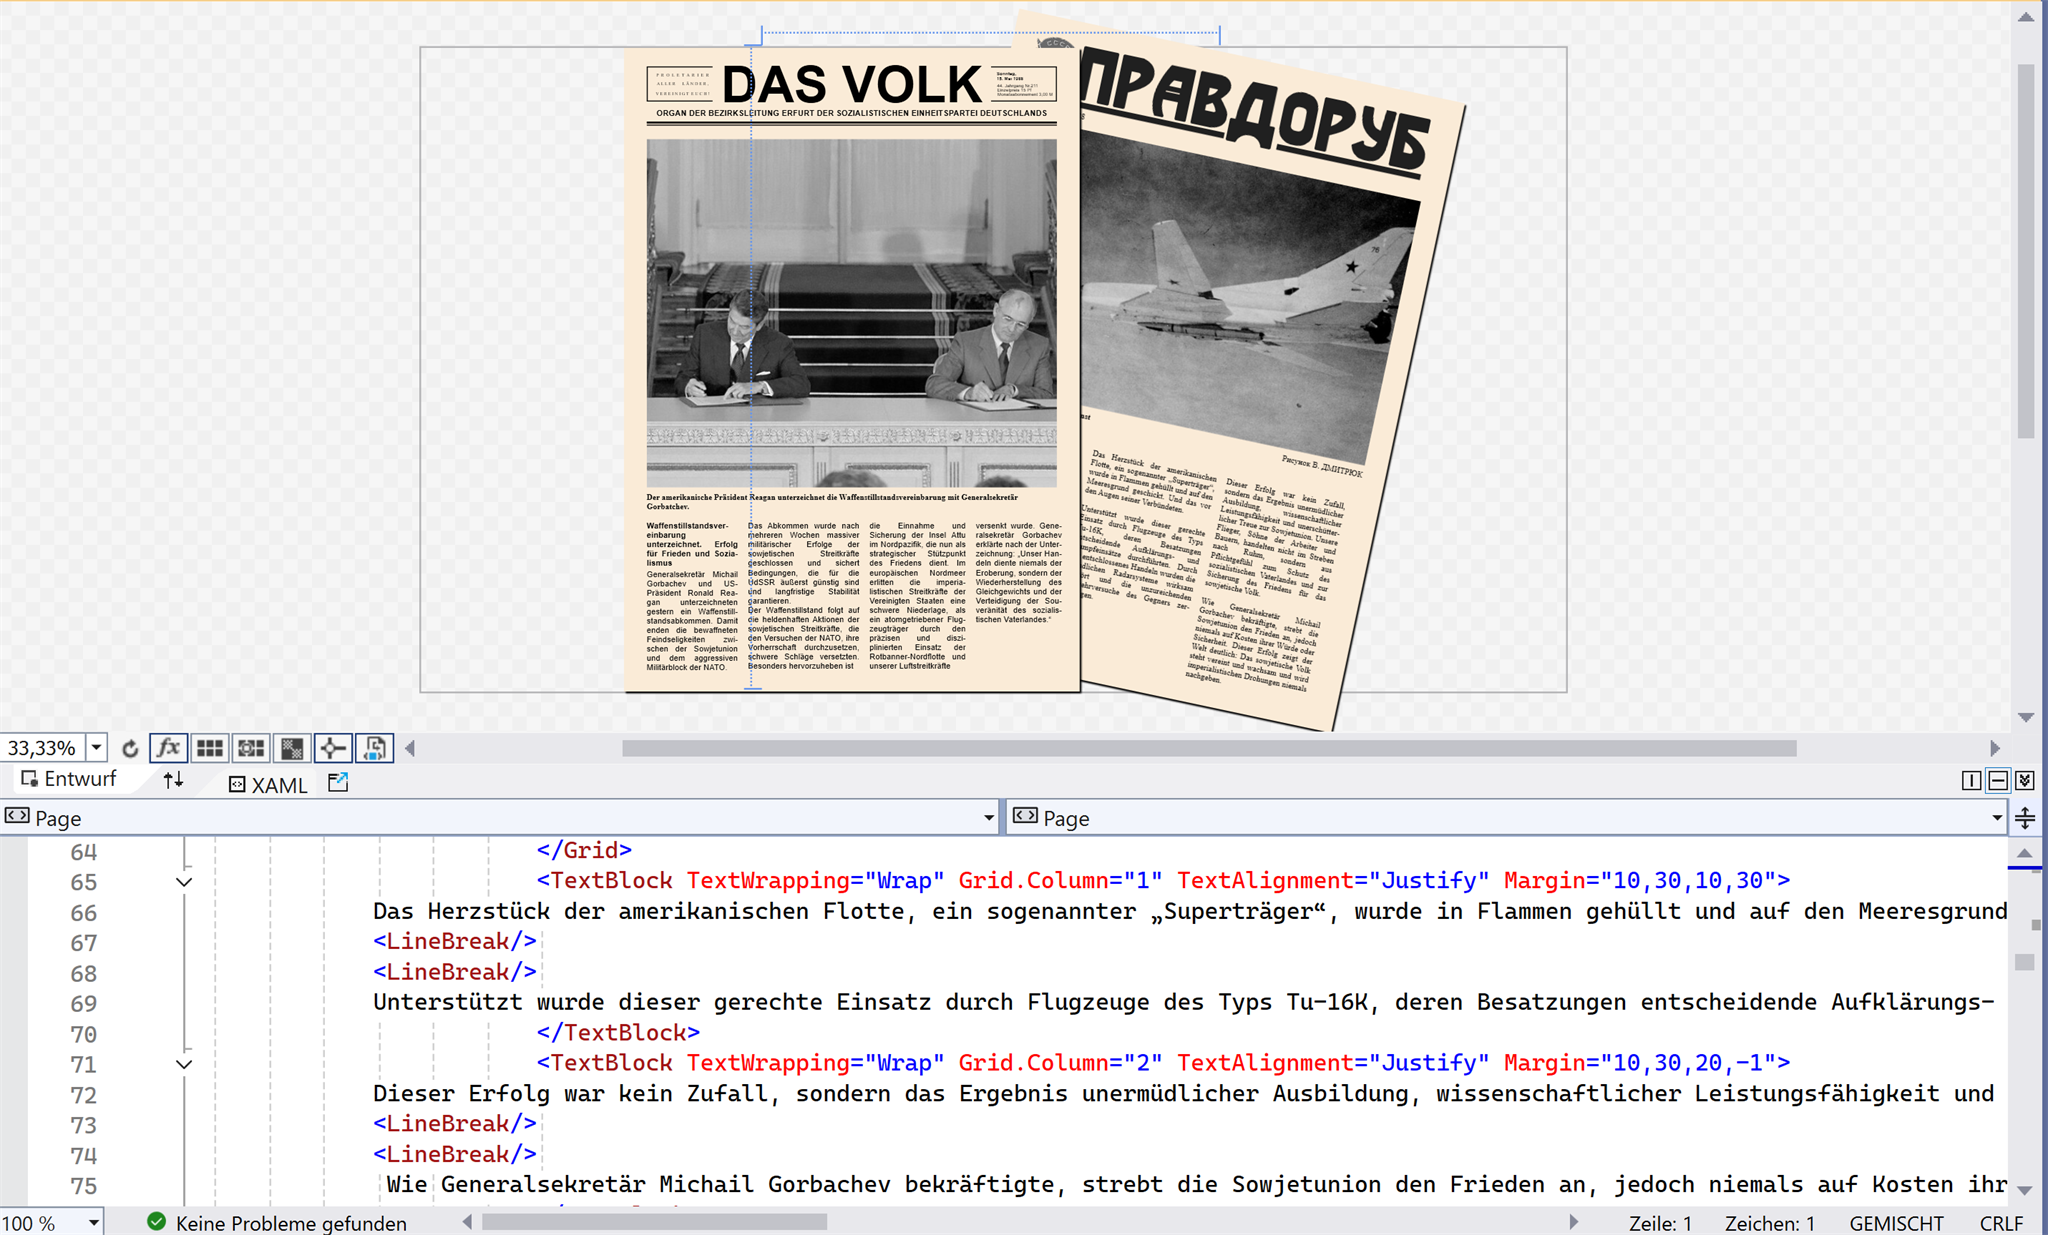Screen dimensions: 2048x1235
Task: Click the code editor horizontal scrollbar thumb
Action: coord(654,1222)
